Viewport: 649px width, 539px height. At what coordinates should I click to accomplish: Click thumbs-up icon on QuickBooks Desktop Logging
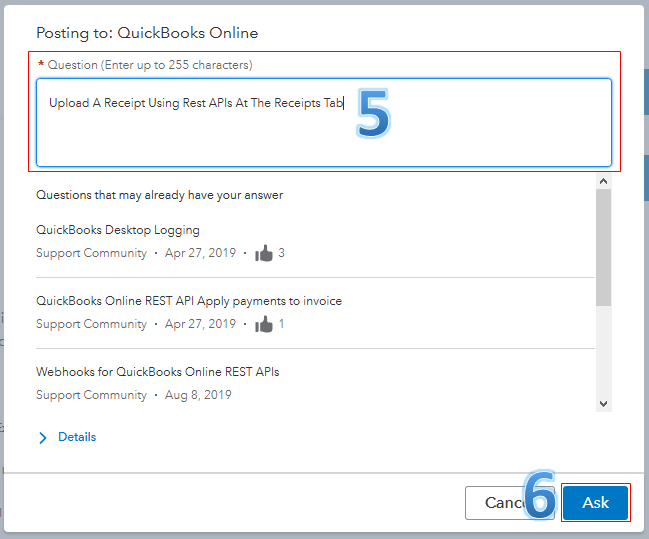(x=264, y=253)
